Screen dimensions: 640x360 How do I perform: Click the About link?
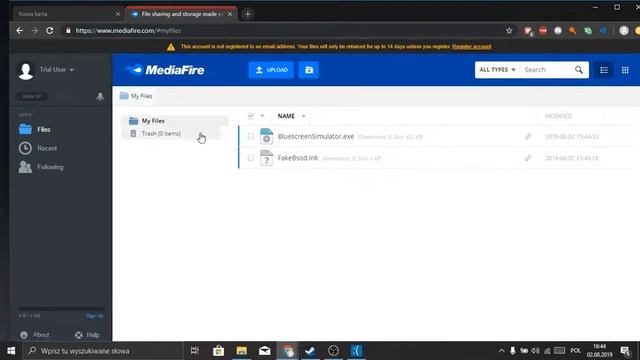point(35,335)
